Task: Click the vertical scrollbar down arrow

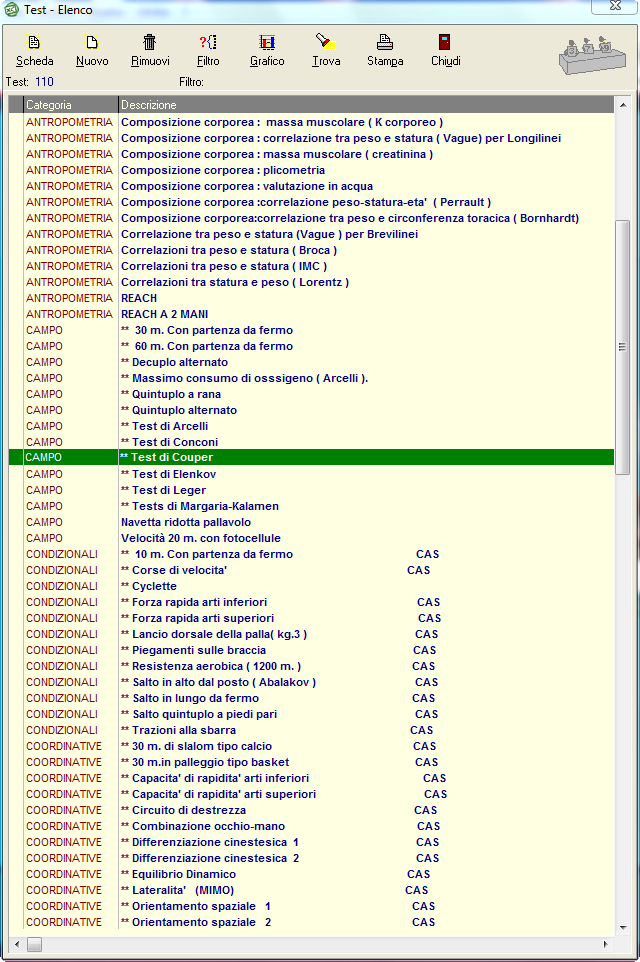Action: coord(623,927)
